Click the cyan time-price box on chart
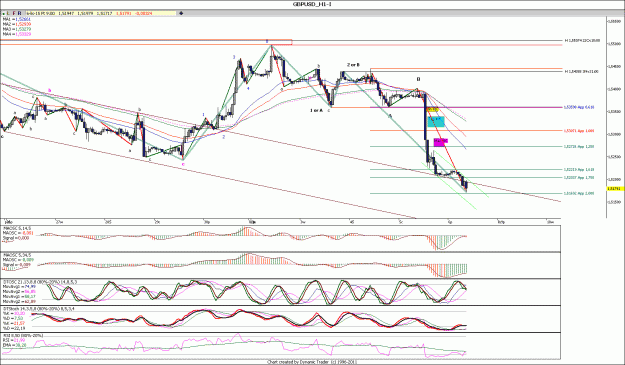Viewport: 625px width, 365px height. tap(436, 122)
